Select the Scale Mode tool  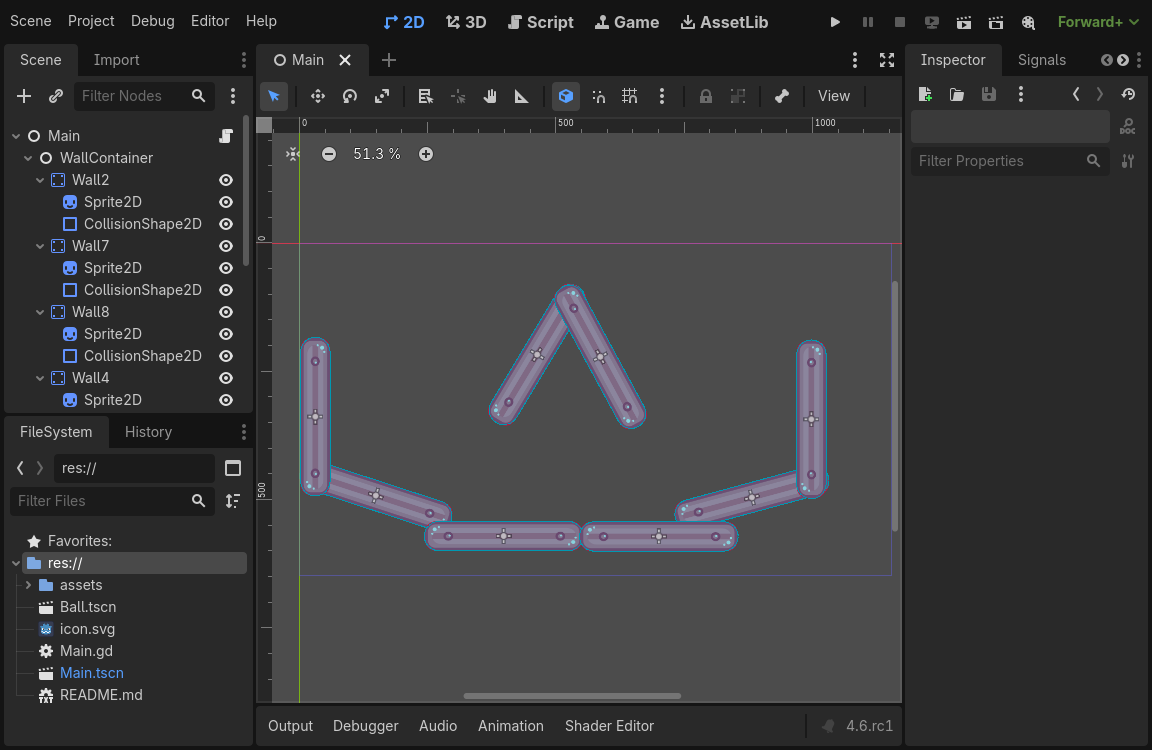click(382, 96)
